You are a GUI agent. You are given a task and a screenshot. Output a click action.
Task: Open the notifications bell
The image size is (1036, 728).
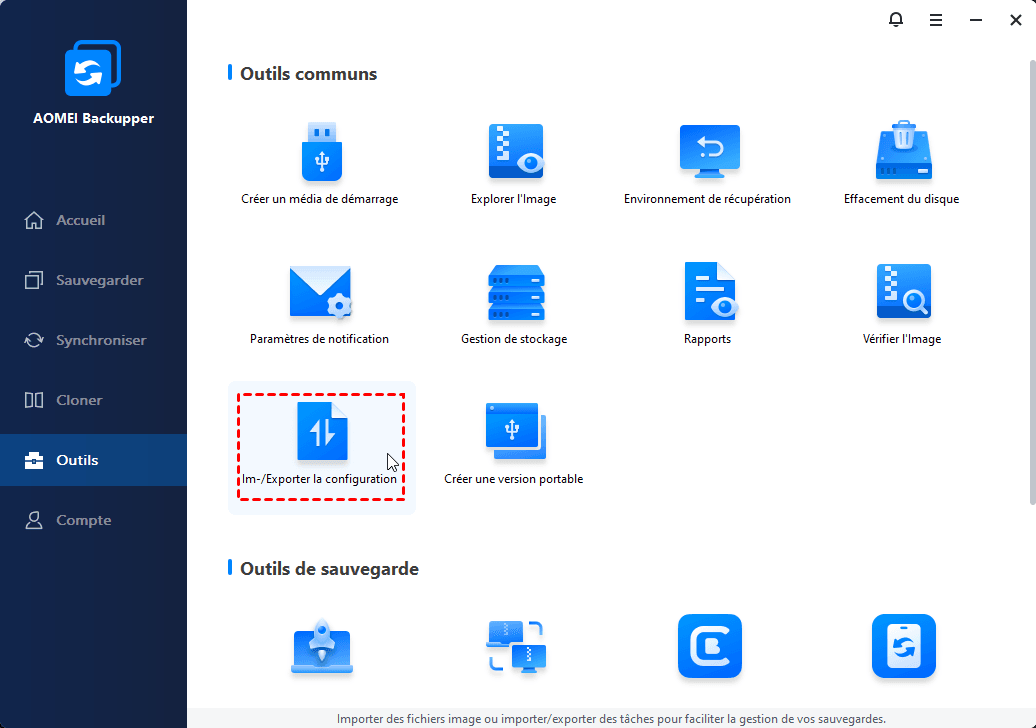pos(896,20)
